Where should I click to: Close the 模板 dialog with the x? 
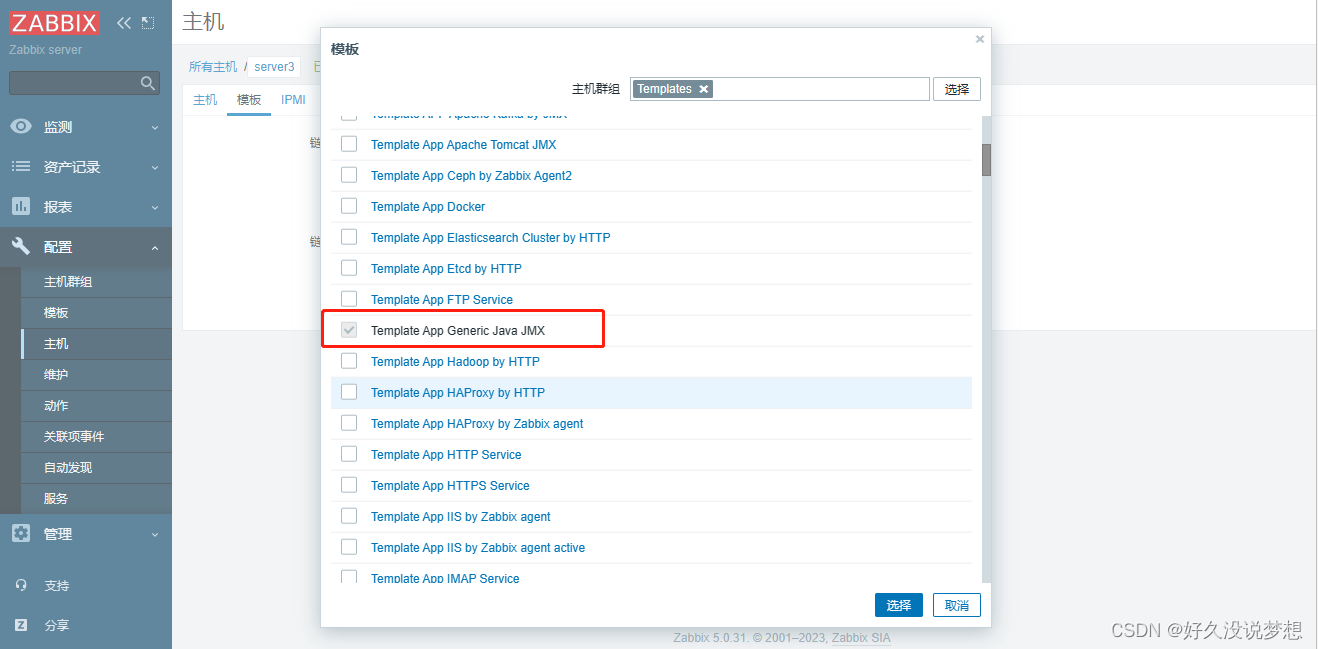[x=979, y=39]
